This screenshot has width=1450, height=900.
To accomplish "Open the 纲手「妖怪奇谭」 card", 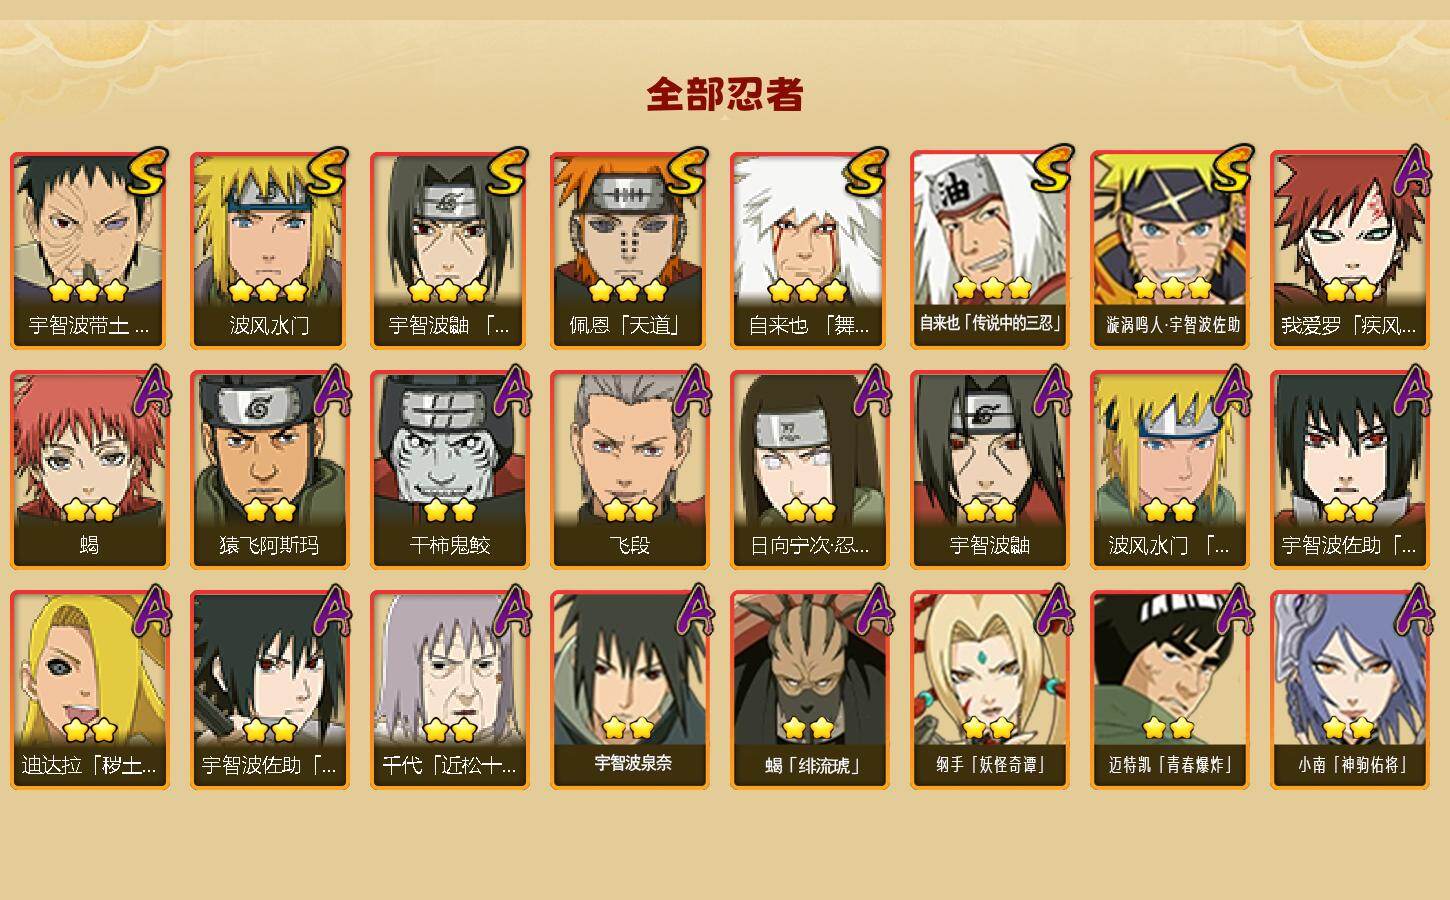I will tap(989, 690).
